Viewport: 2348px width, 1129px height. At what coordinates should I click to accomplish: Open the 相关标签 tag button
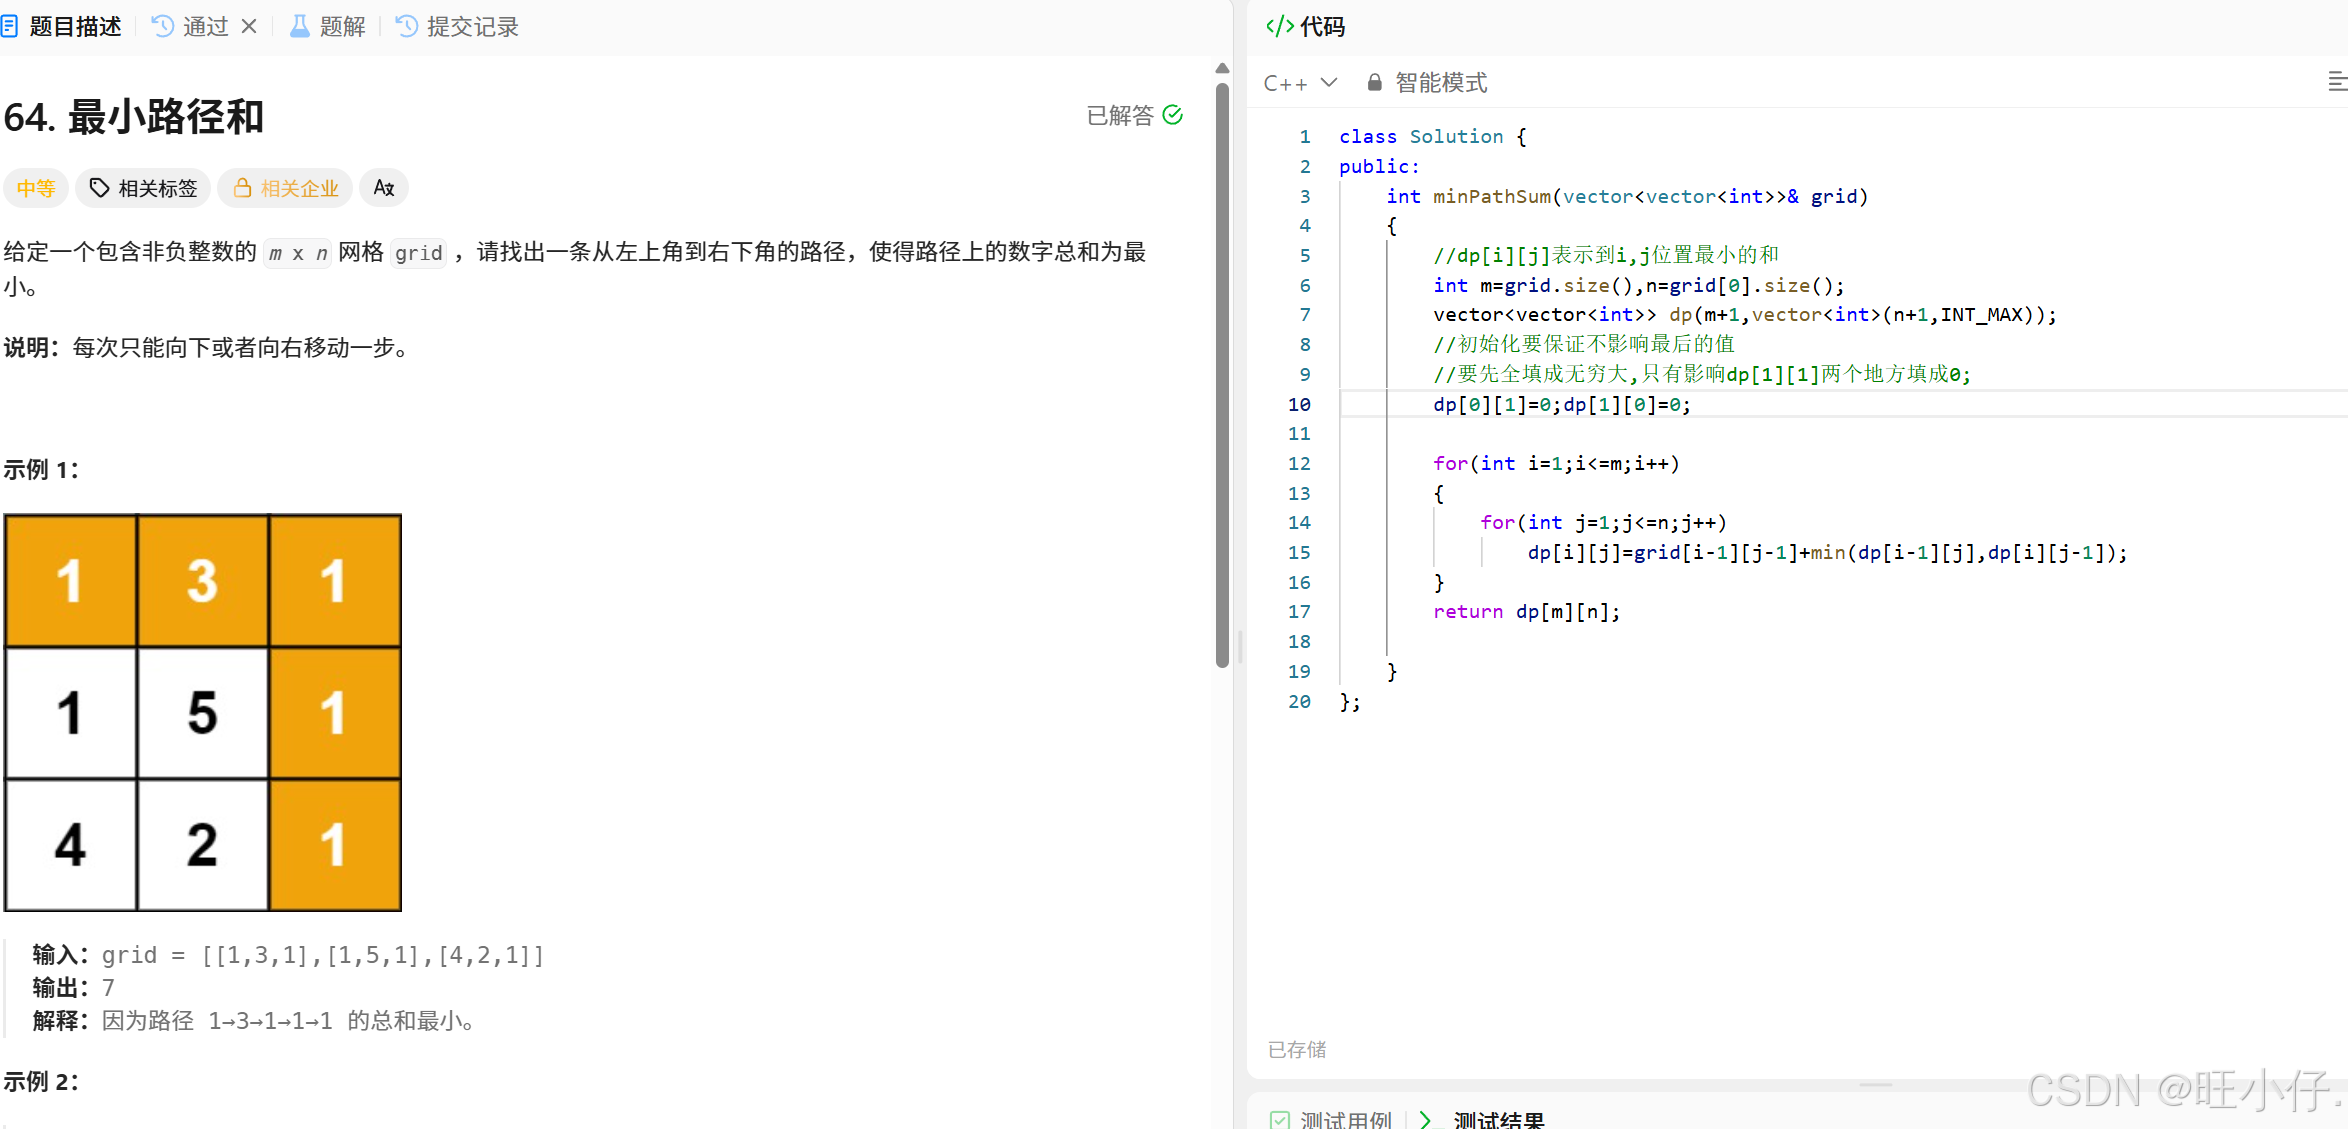(143, 188)
